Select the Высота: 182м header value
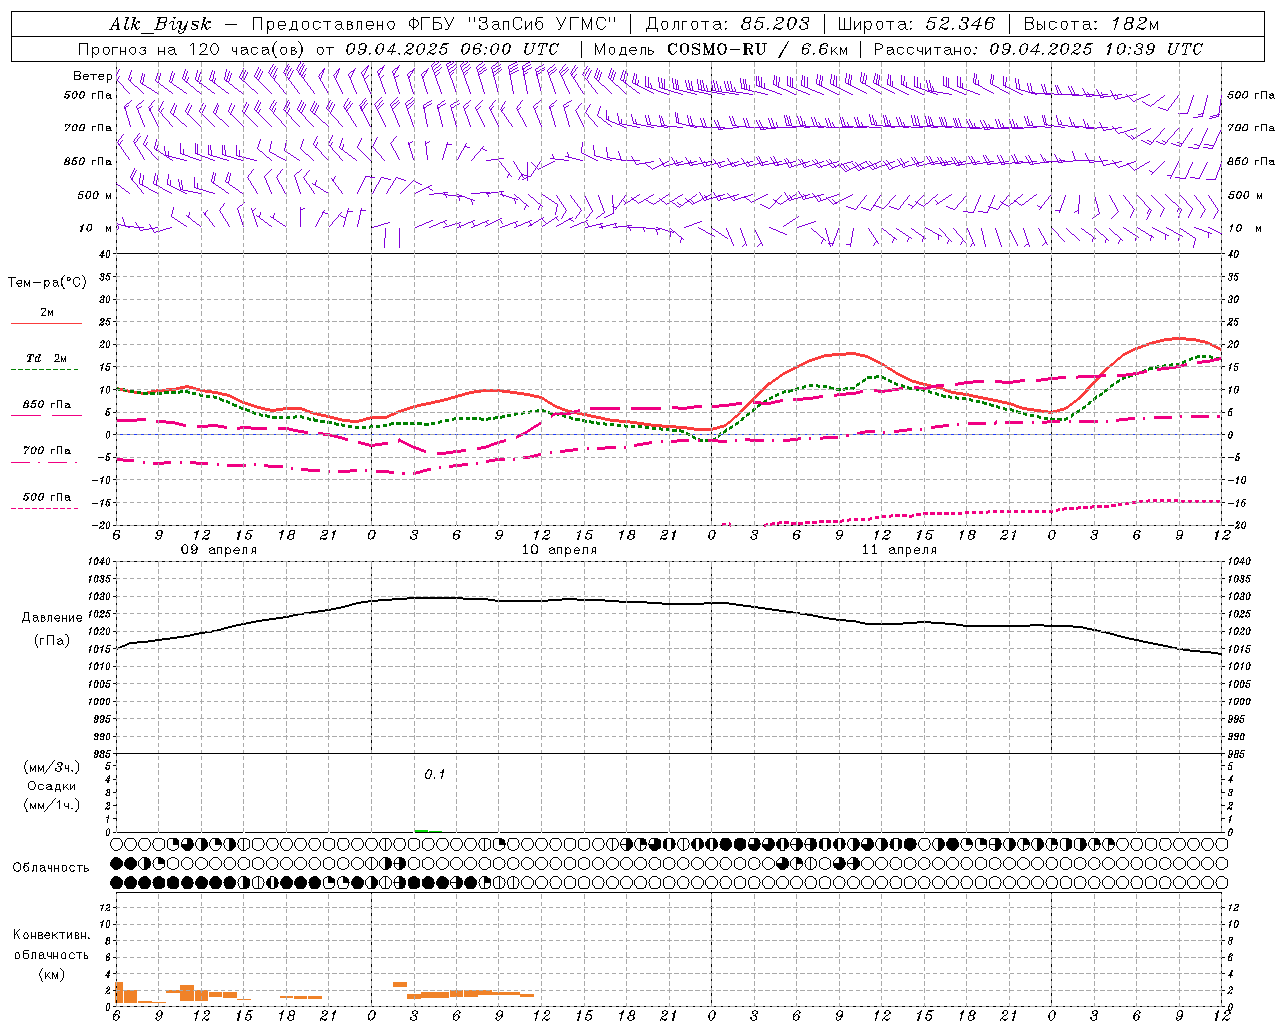The width and height of the screenshot is (1280, 1024). (1091, 24)
